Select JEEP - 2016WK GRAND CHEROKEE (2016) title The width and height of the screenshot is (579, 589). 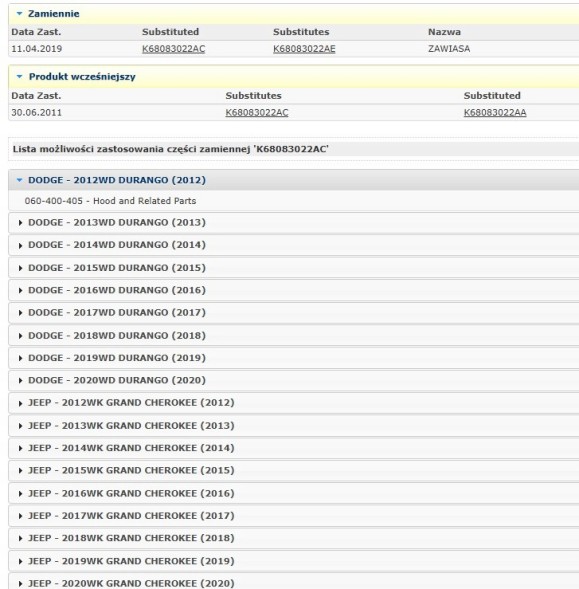[131, 493]
